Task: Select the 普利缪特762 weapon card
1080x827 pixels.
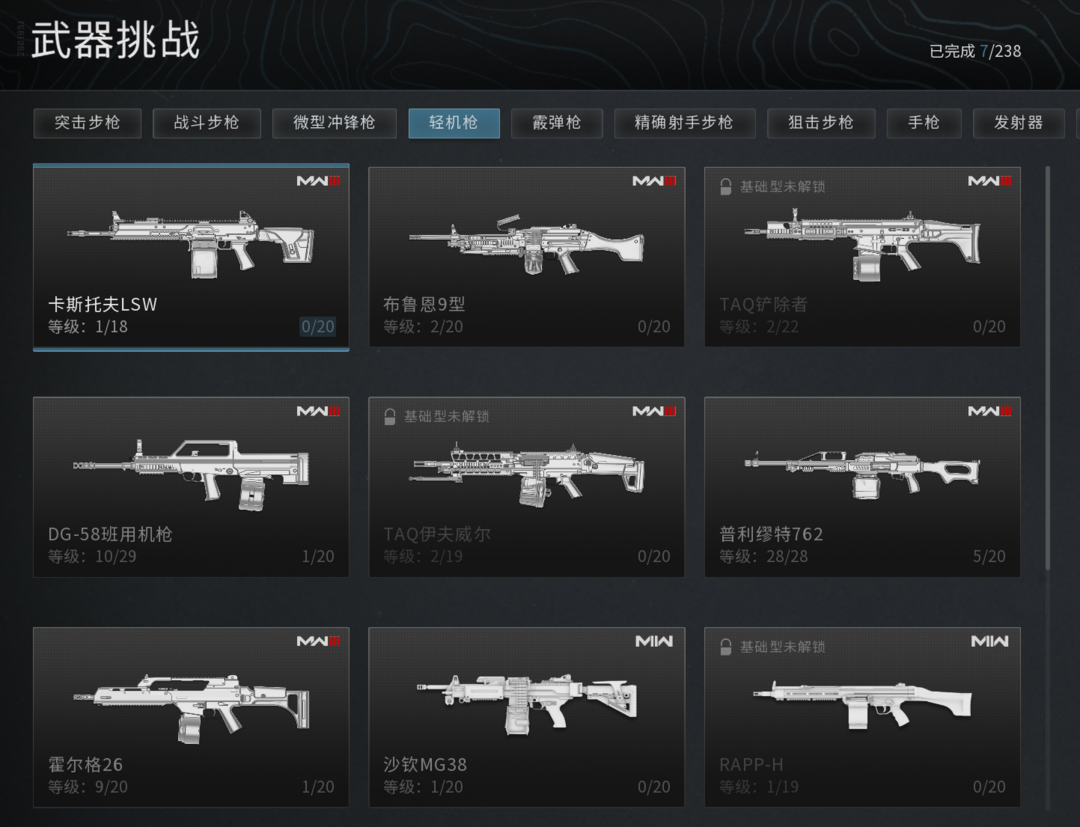Action: [x=862, y=487]
